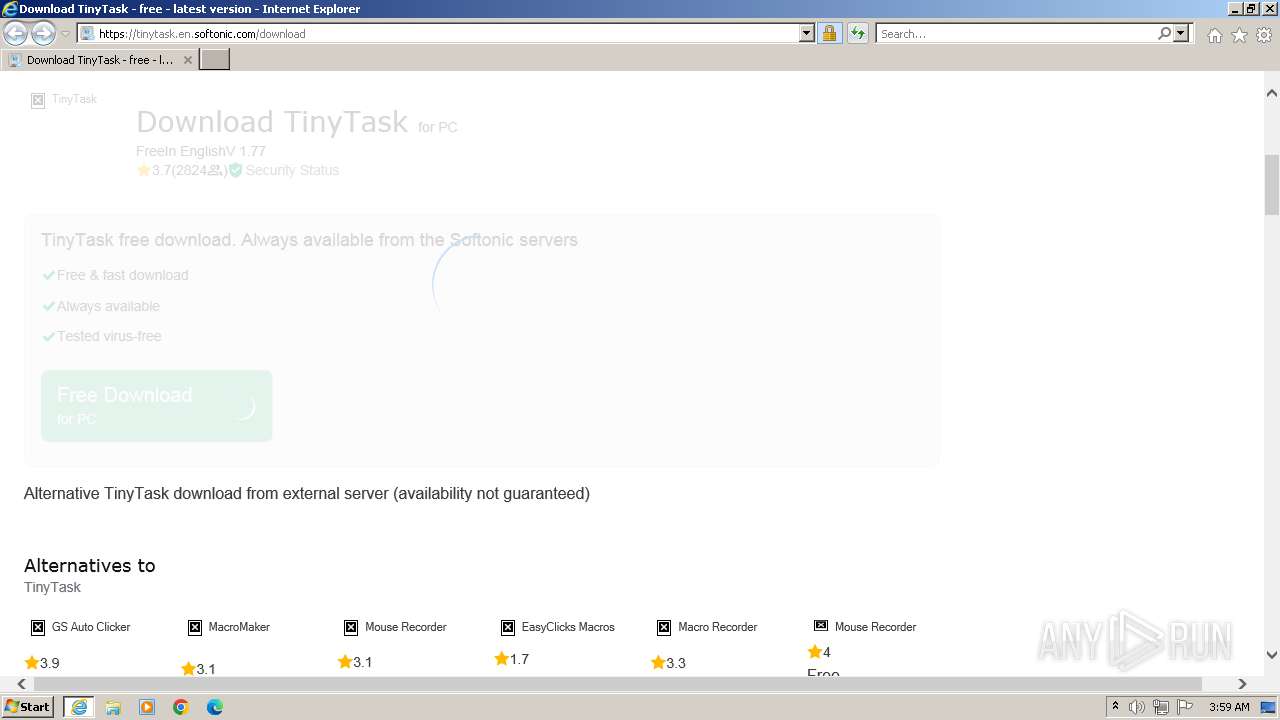Click the EasyClicks Macros image icon
This screenshot has width=1280, height=720.
(x=508, y=627)
